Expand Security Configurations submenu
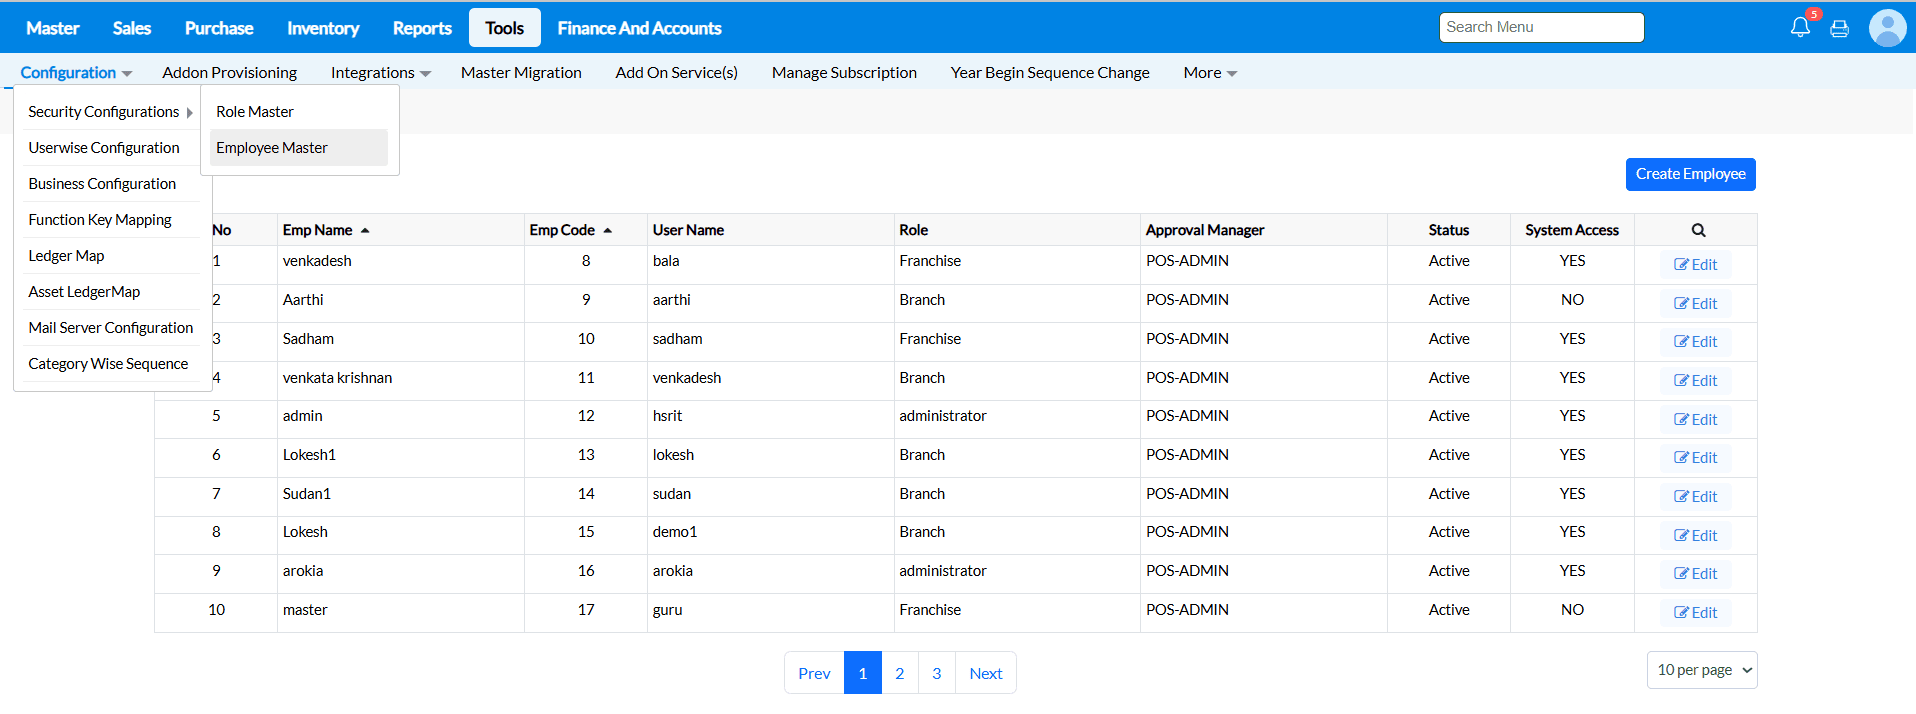 click(110, 112)
